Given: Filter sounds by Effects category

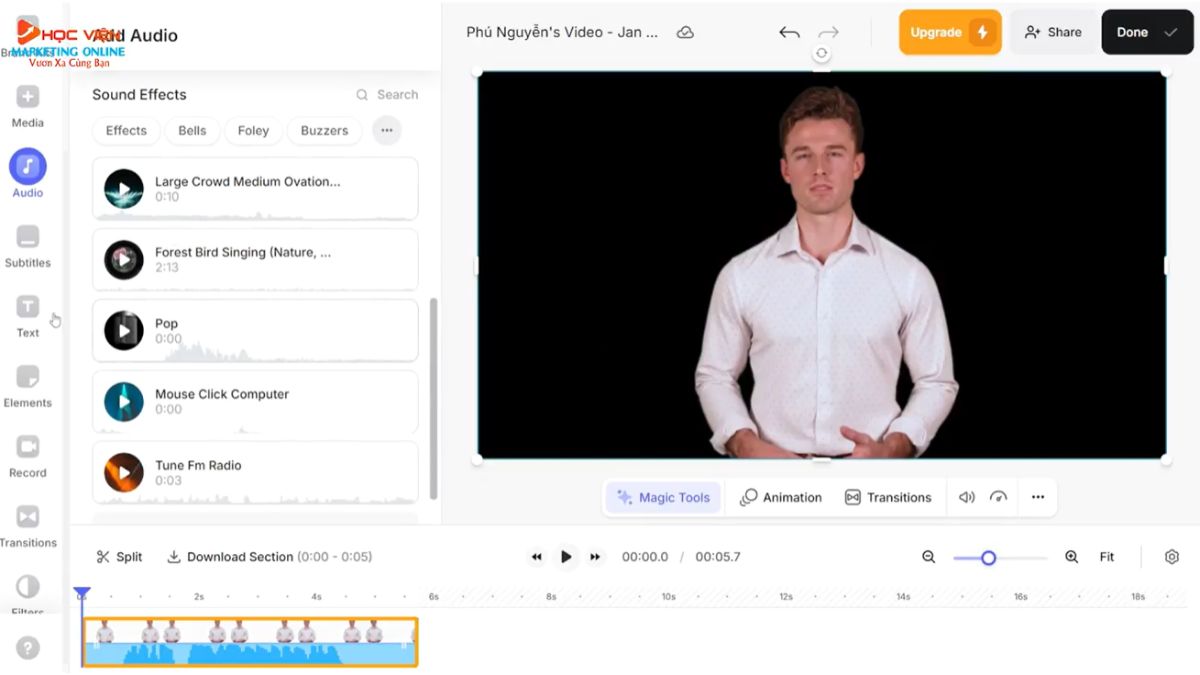Looking at the screenshot, I should (x=126, y=130).
